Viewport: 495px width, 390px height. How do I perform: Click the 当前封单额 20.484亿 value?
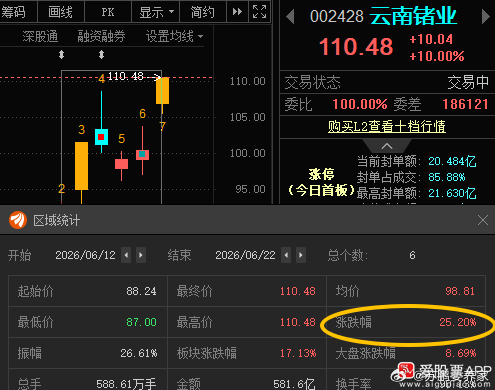pos(452,161)
